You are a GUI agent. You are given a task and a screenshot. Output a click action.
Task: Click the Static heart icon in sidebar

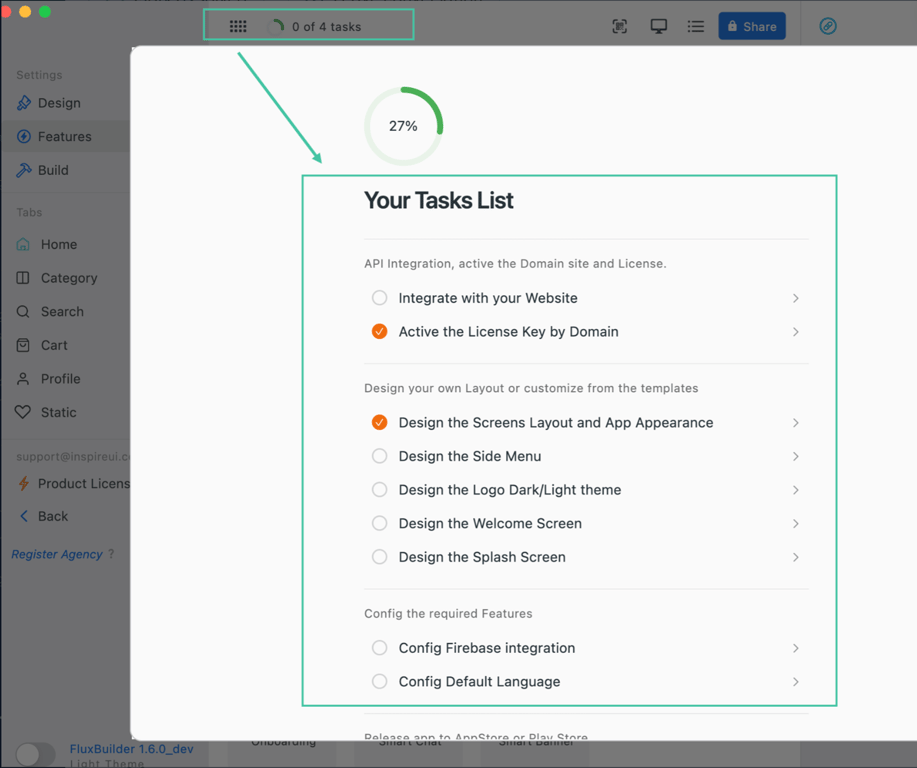(x=23, y=412)
